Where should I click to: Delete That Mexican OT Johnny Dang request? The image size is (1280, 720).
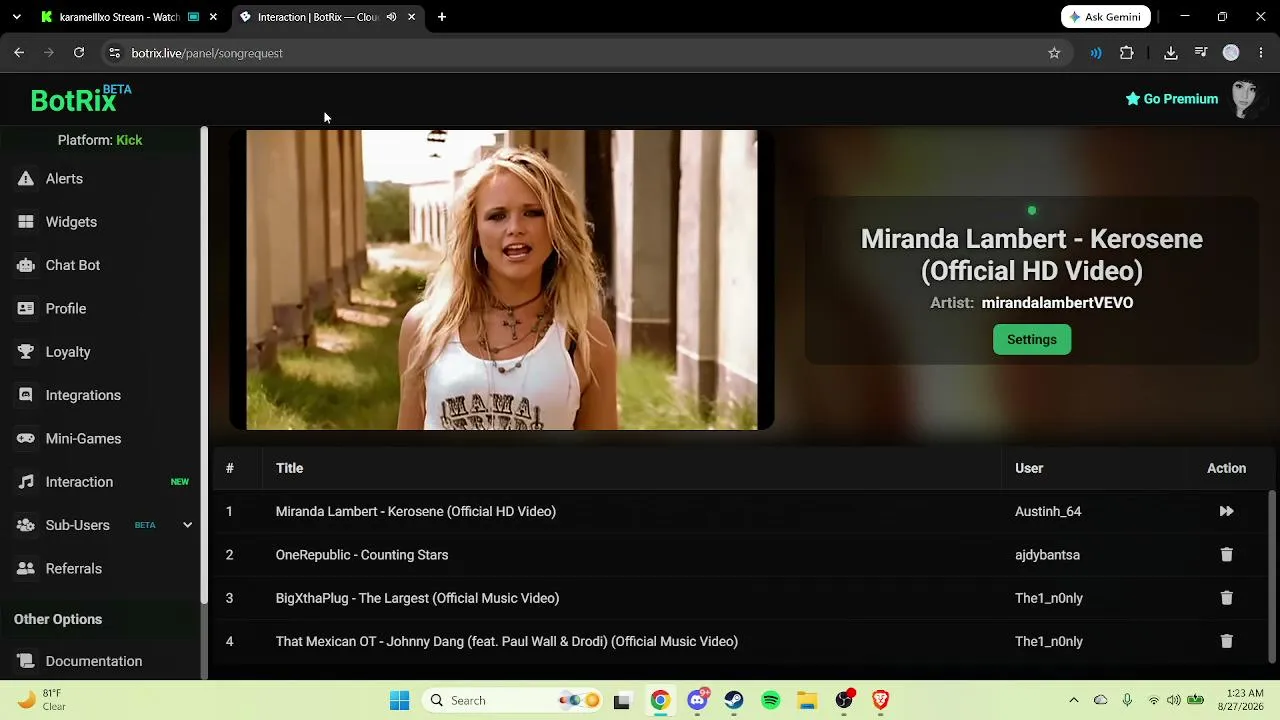1226,641
